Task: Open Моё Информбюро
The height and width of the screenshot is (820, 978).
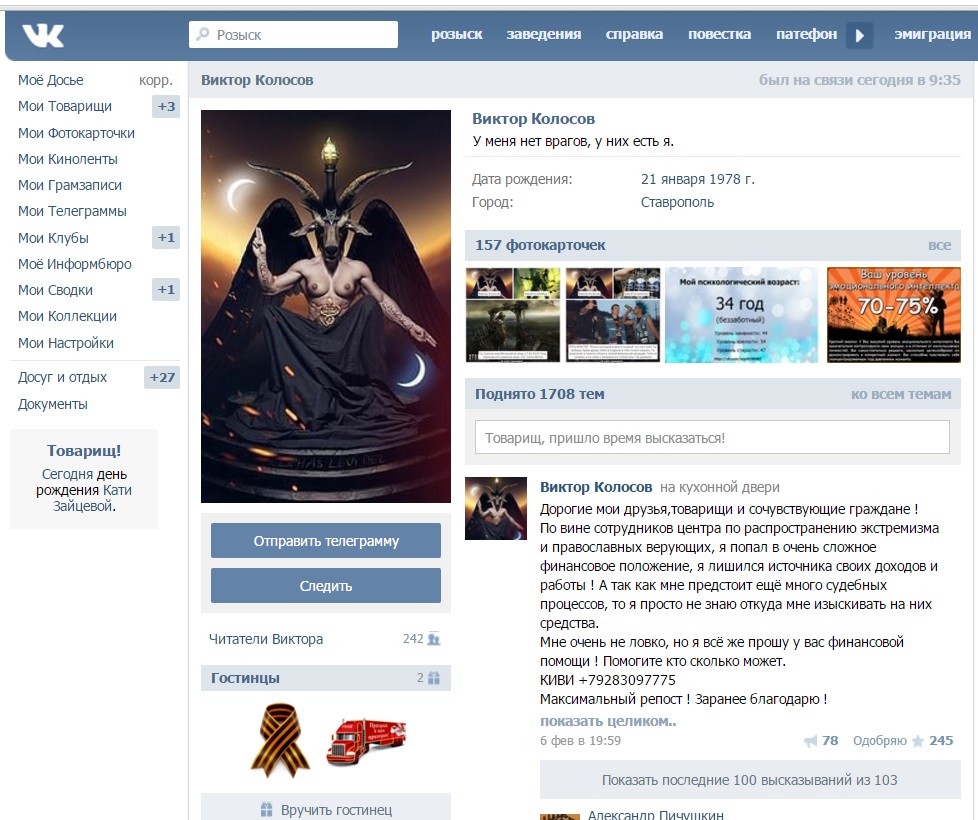Action: pos(75,264)
